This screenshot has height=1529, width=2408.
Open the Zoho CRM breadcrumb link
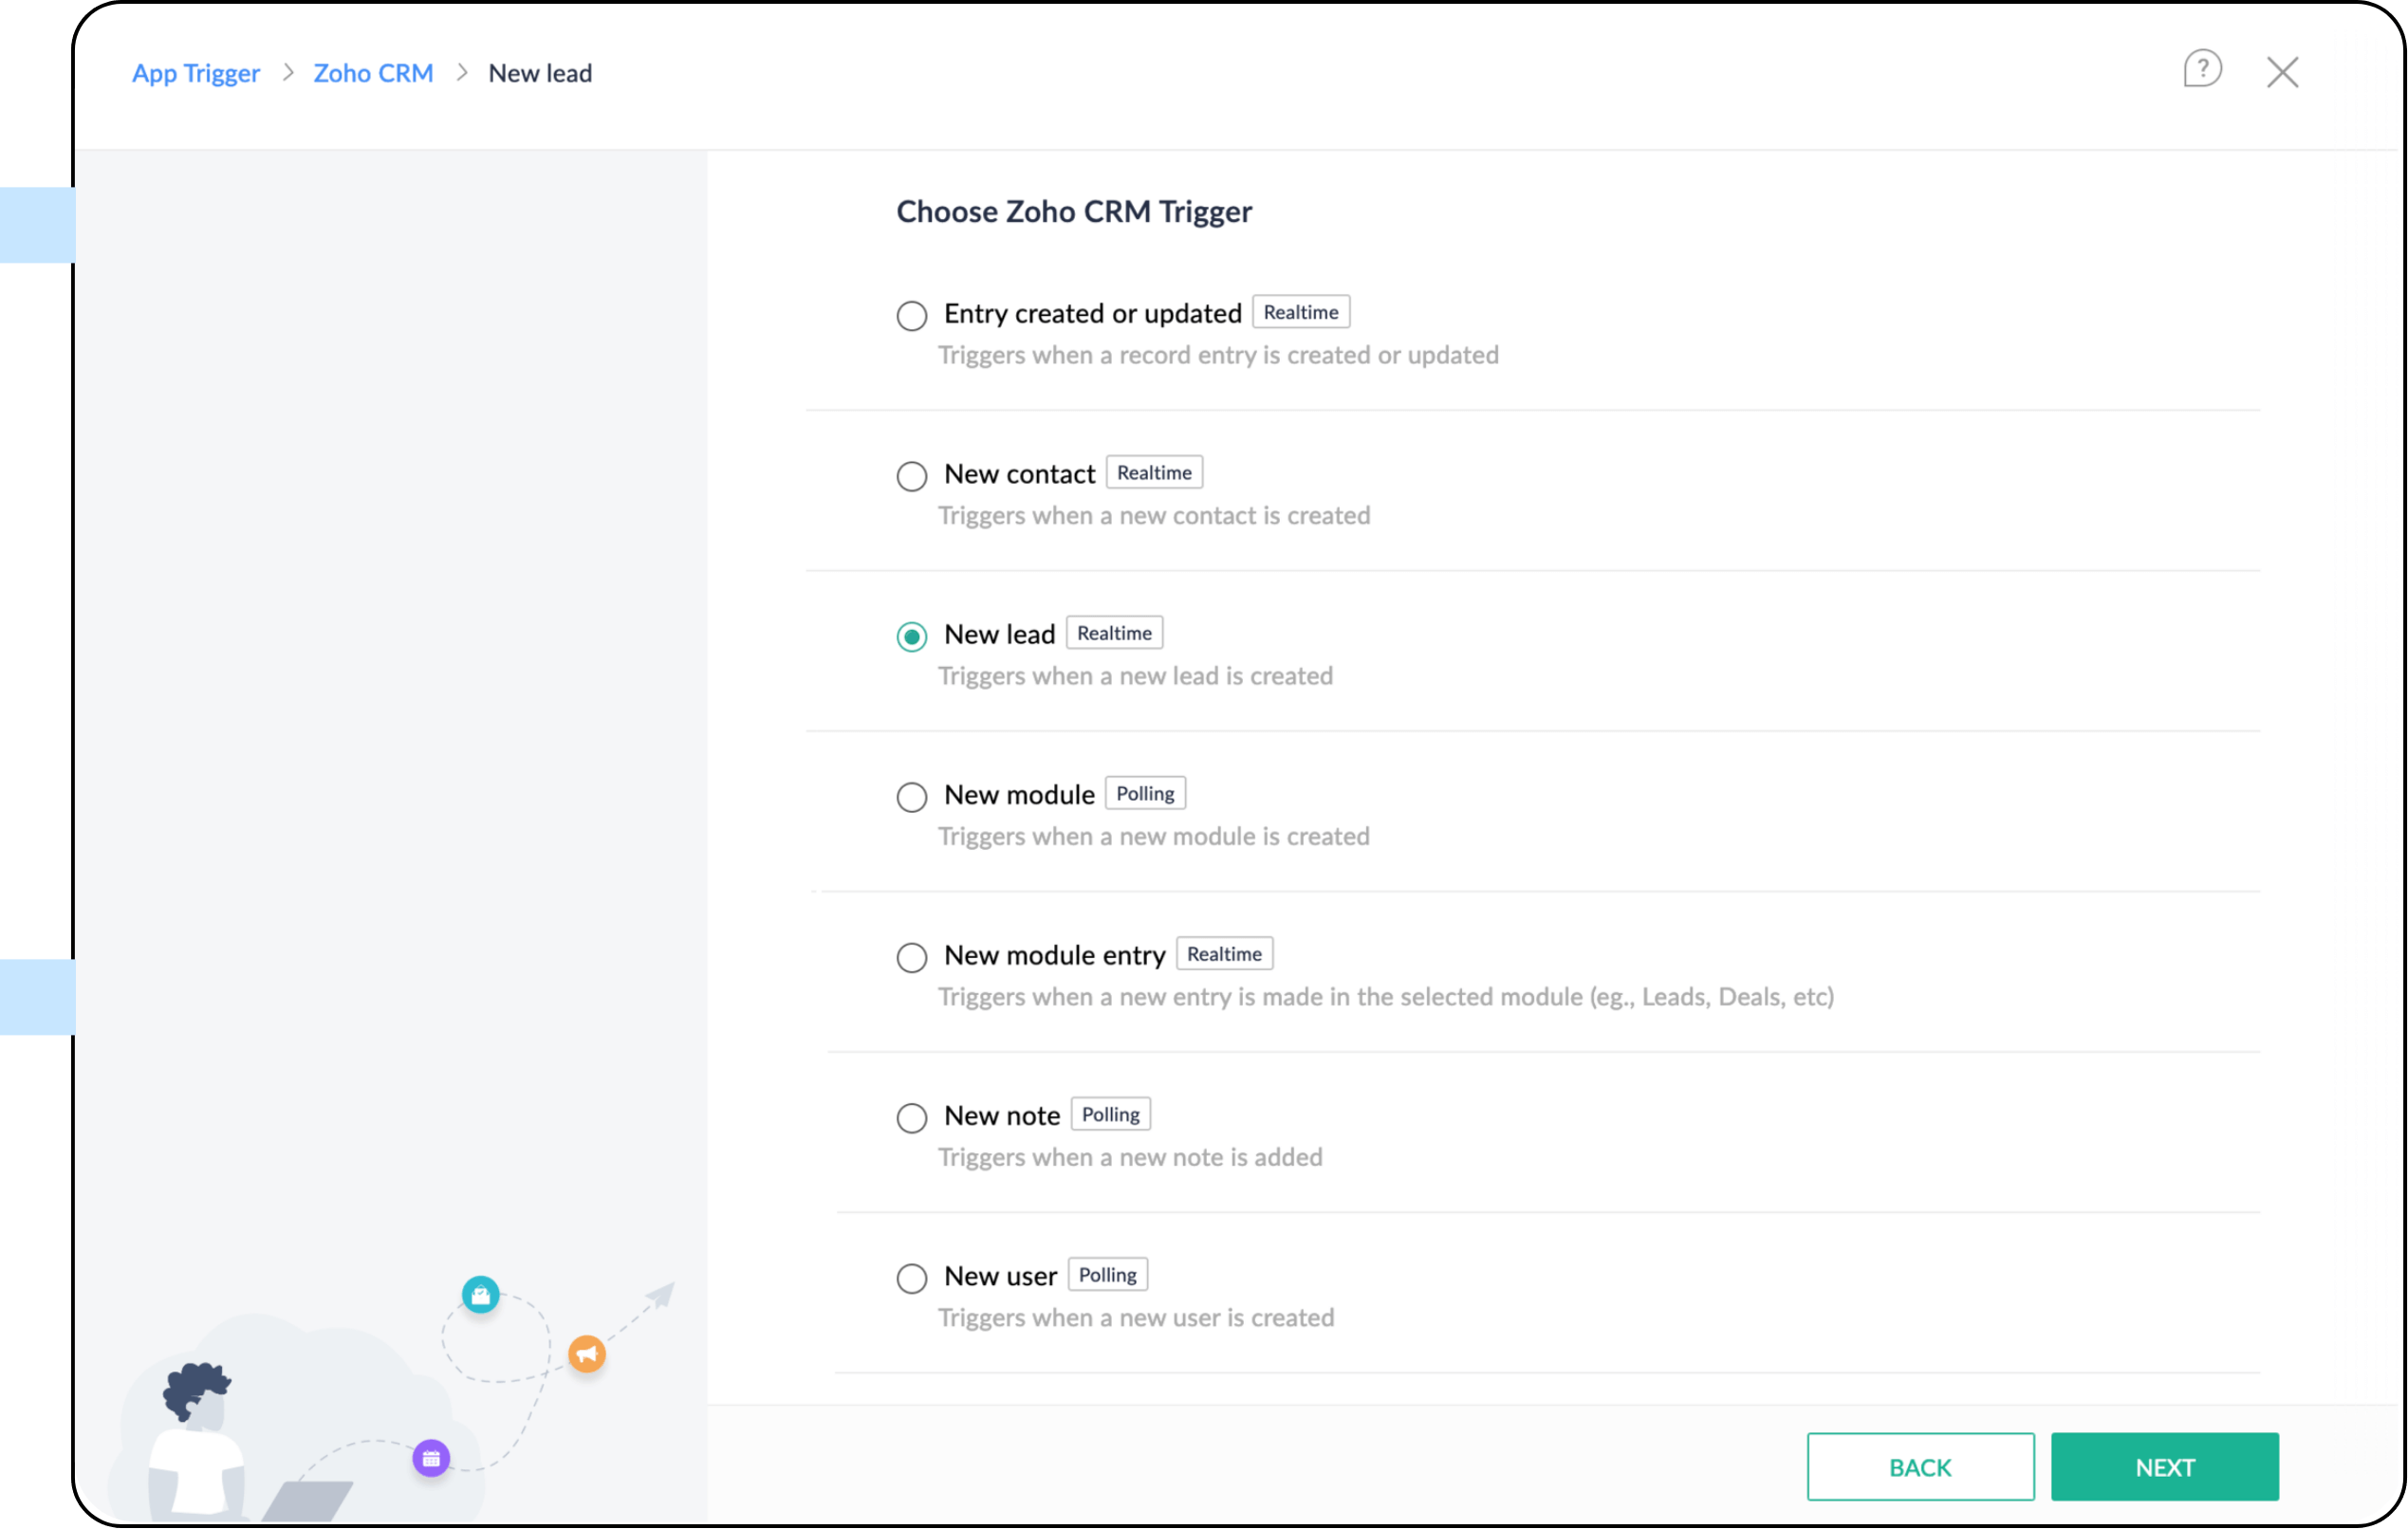tap(373, 73)
